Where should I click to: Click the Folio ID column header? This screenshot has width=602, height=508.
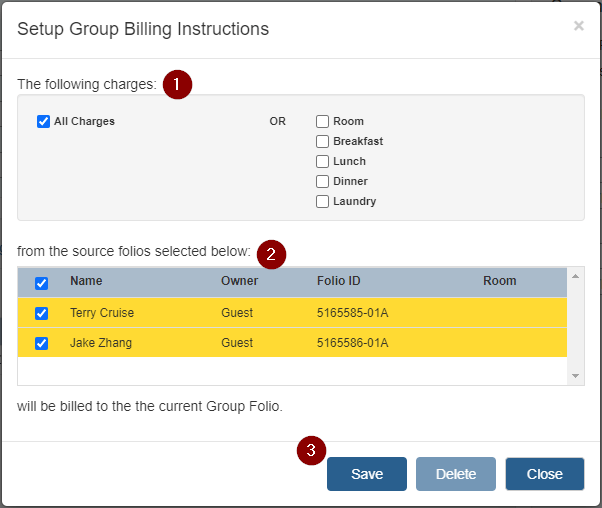(x=338, y=281)
